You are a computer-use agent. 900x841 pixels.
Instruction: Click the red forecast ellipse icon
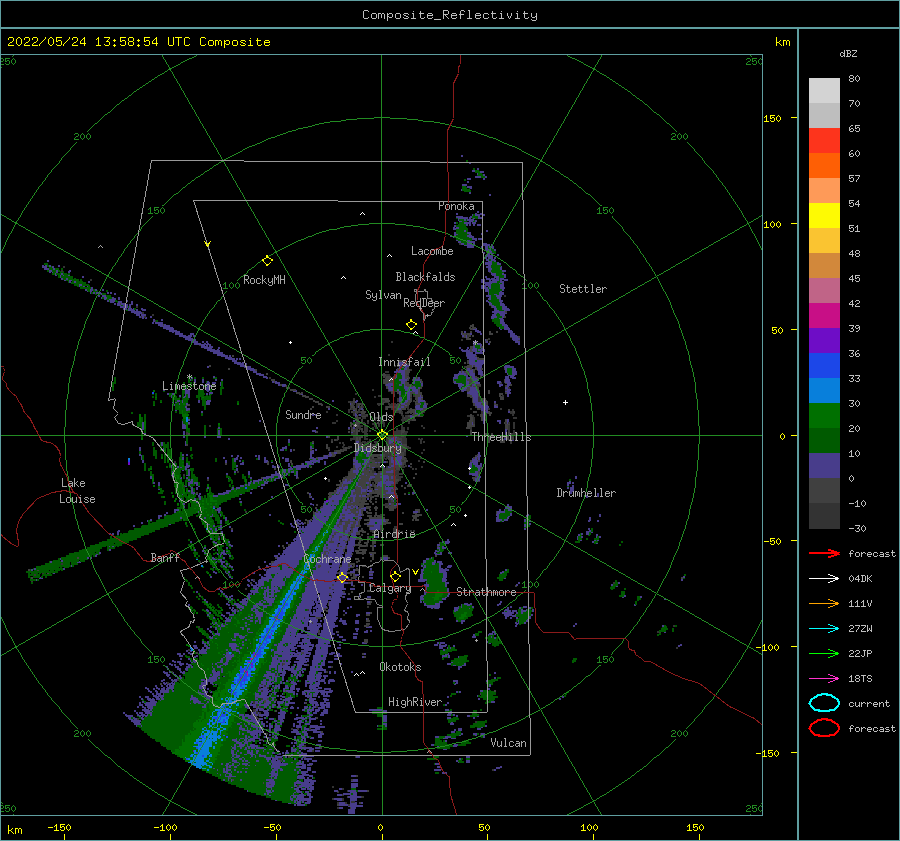pyautogui.click(x=824, y=728)
